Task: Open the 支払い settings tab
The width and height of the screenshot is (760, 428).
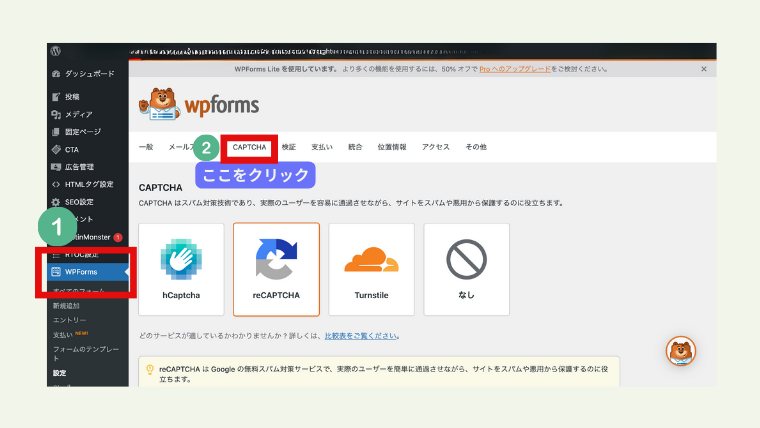Action: coord(321,147)
